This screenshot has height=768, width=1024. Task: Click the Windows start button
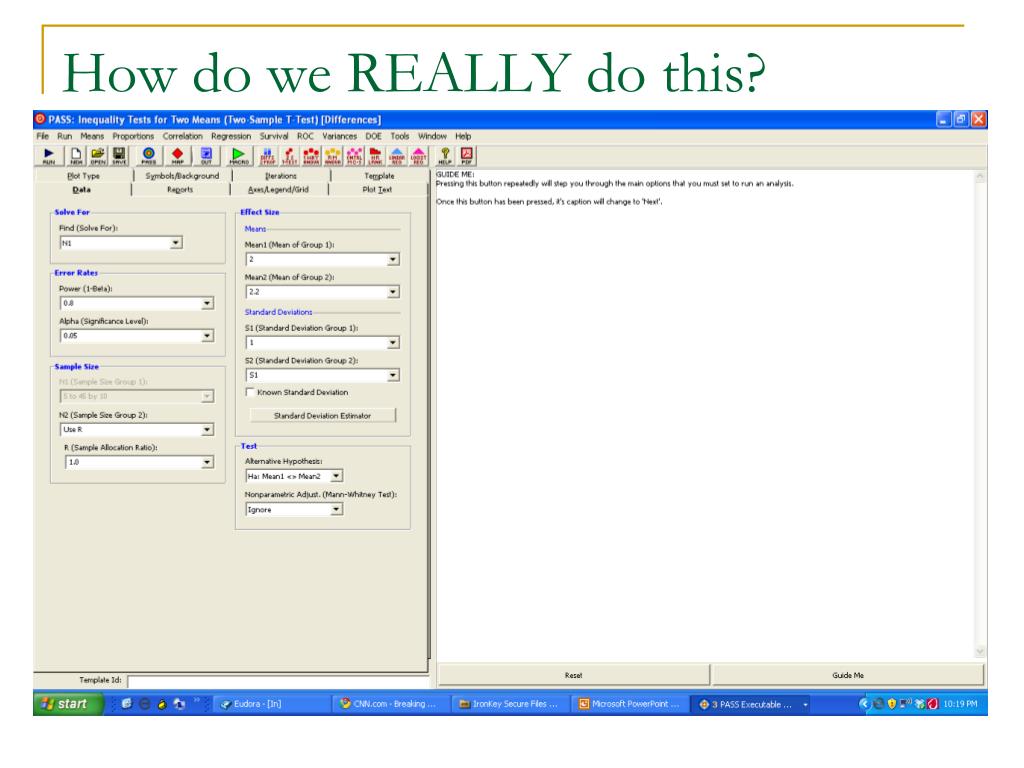(x=68, y=704)
